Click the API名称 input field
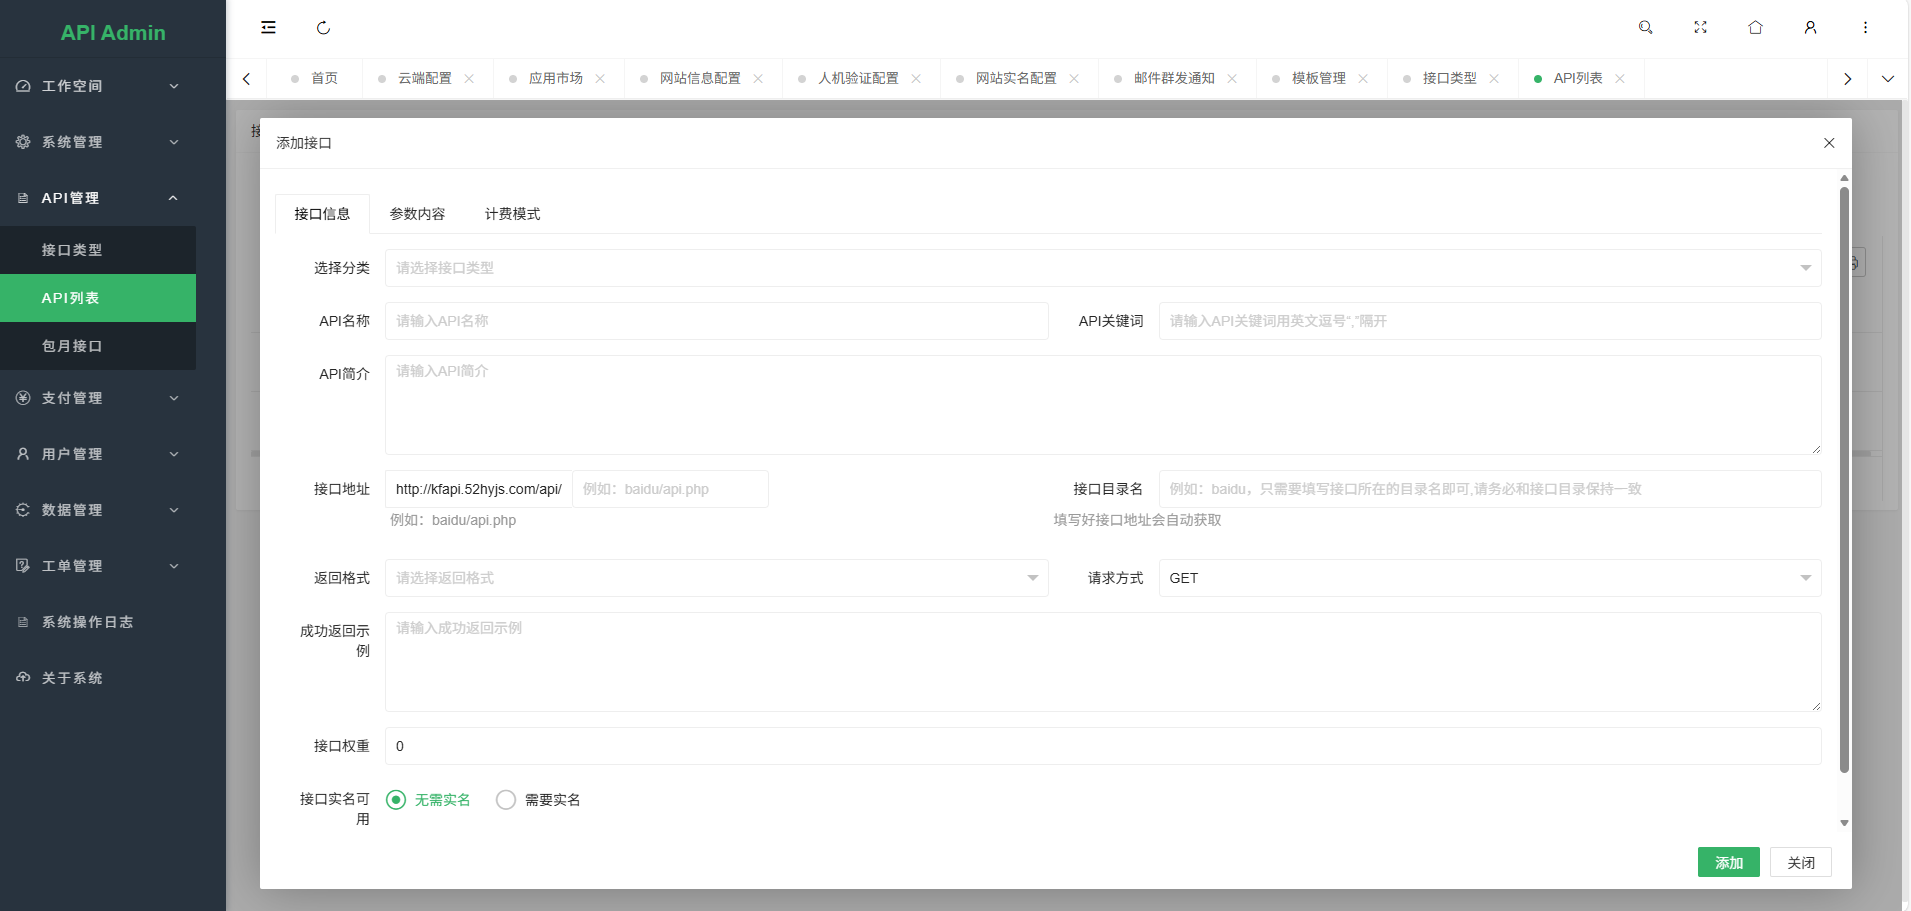This screenshot has width=1911, height=911. 715,320
